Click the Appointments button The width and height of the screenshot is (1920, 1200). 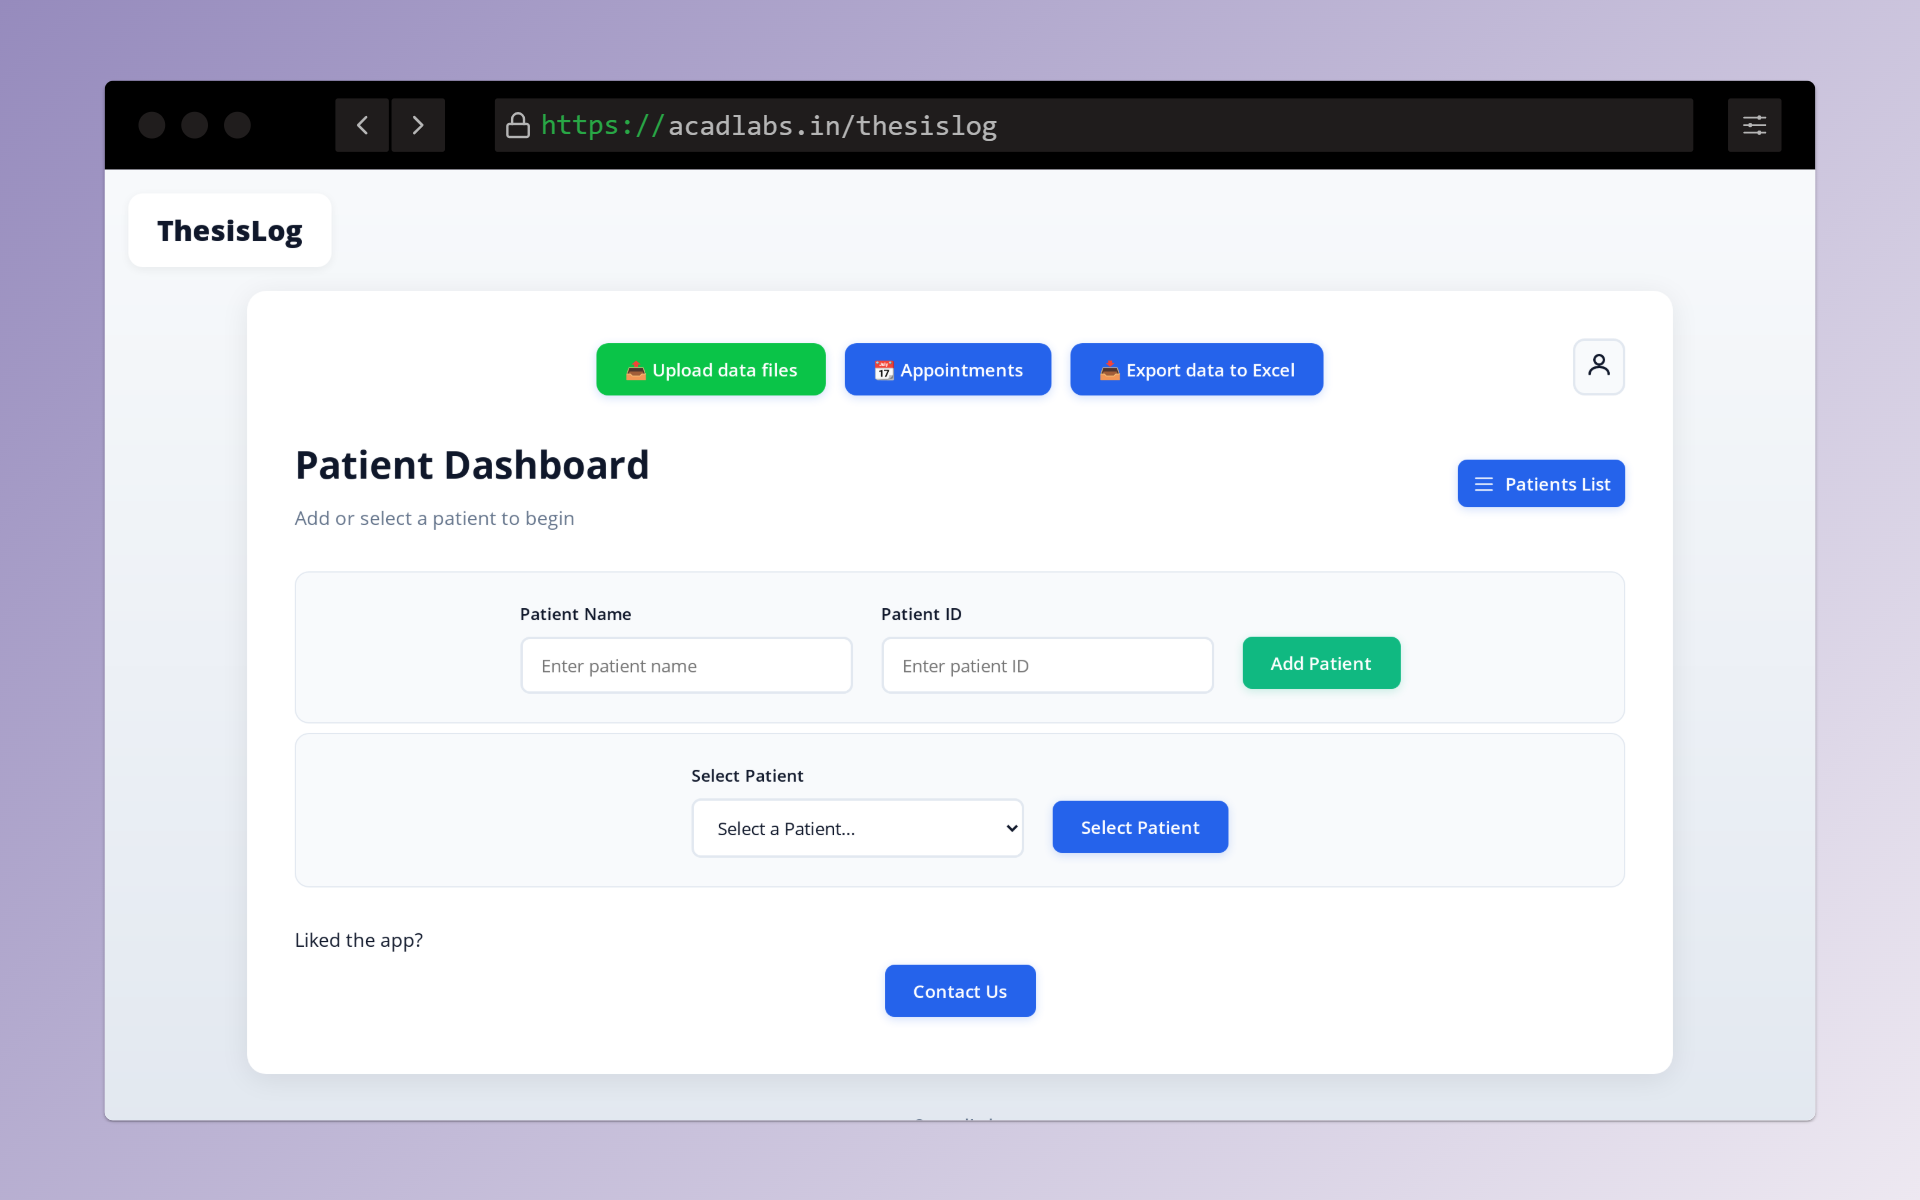948,369
